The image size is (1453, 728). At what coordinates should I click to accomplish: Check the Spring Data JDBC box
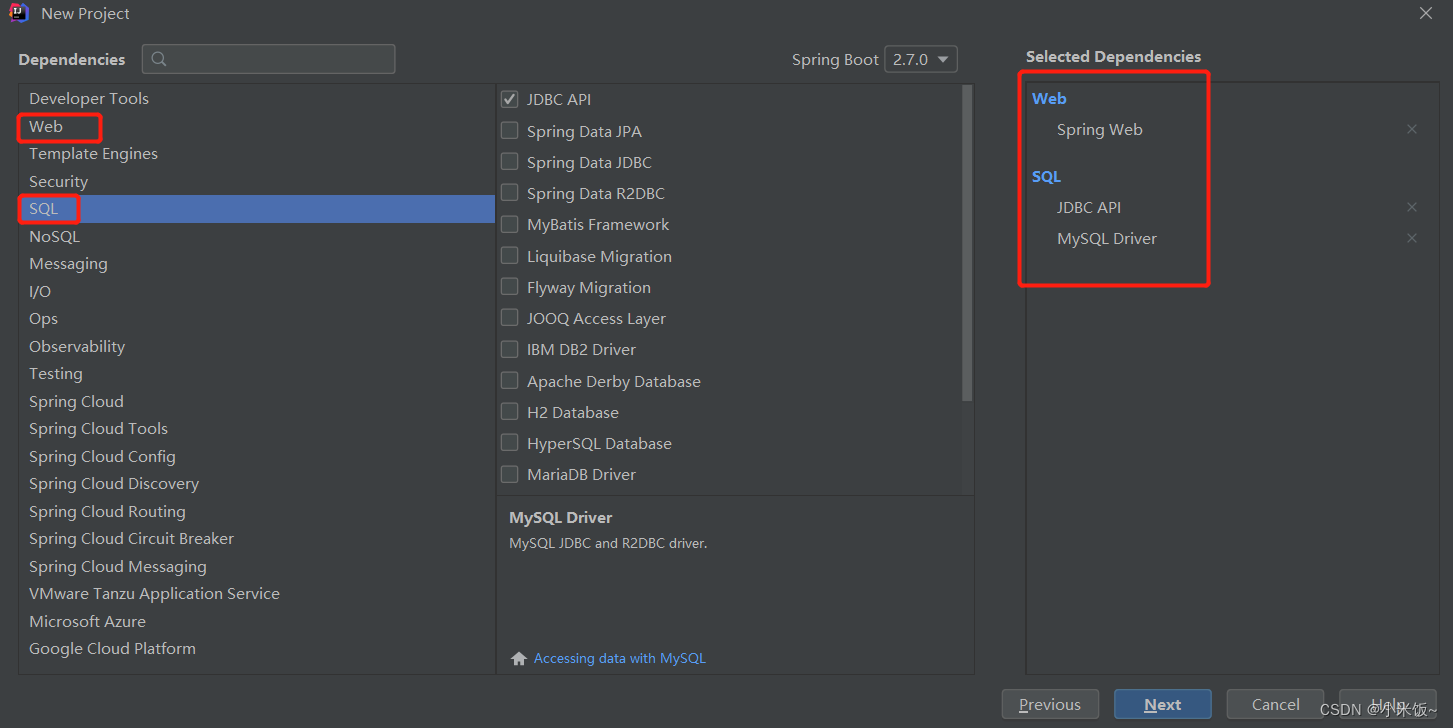[x=509, y=161]
